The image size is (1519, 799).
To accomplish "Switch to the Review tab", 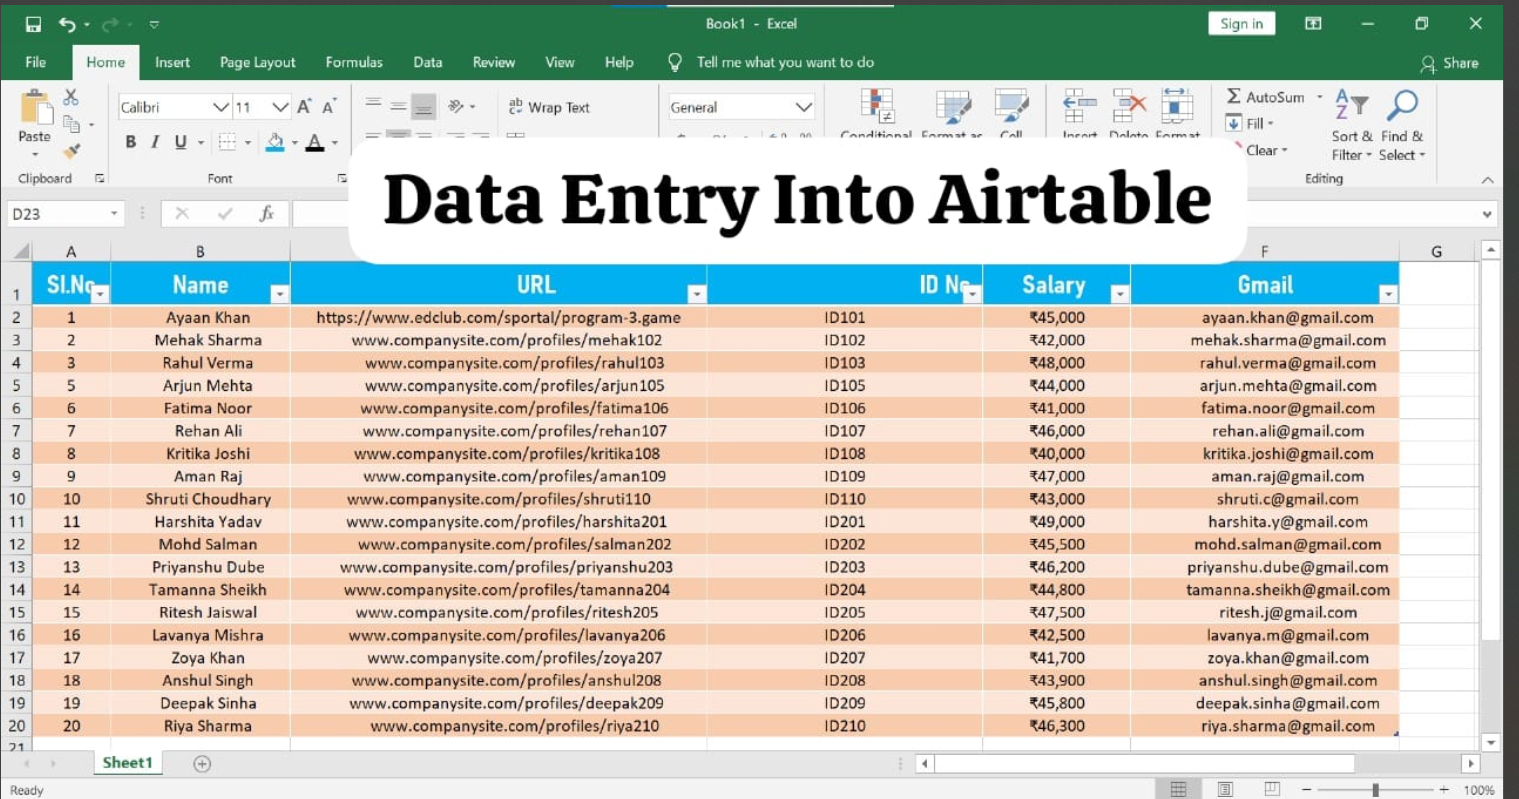I will click(494, 62).
